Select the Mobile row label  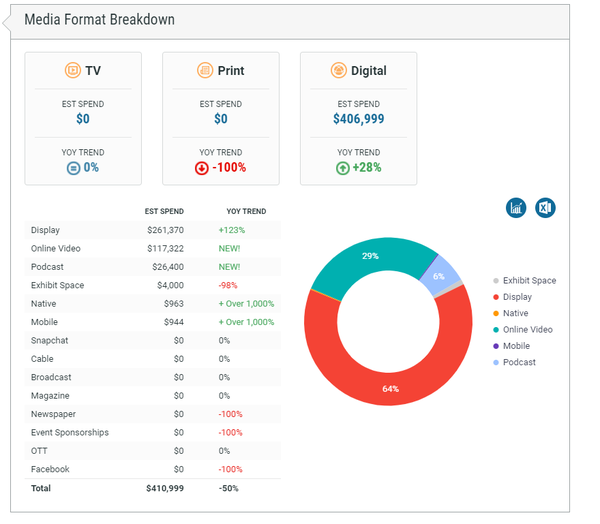click(x=44, y=322)
